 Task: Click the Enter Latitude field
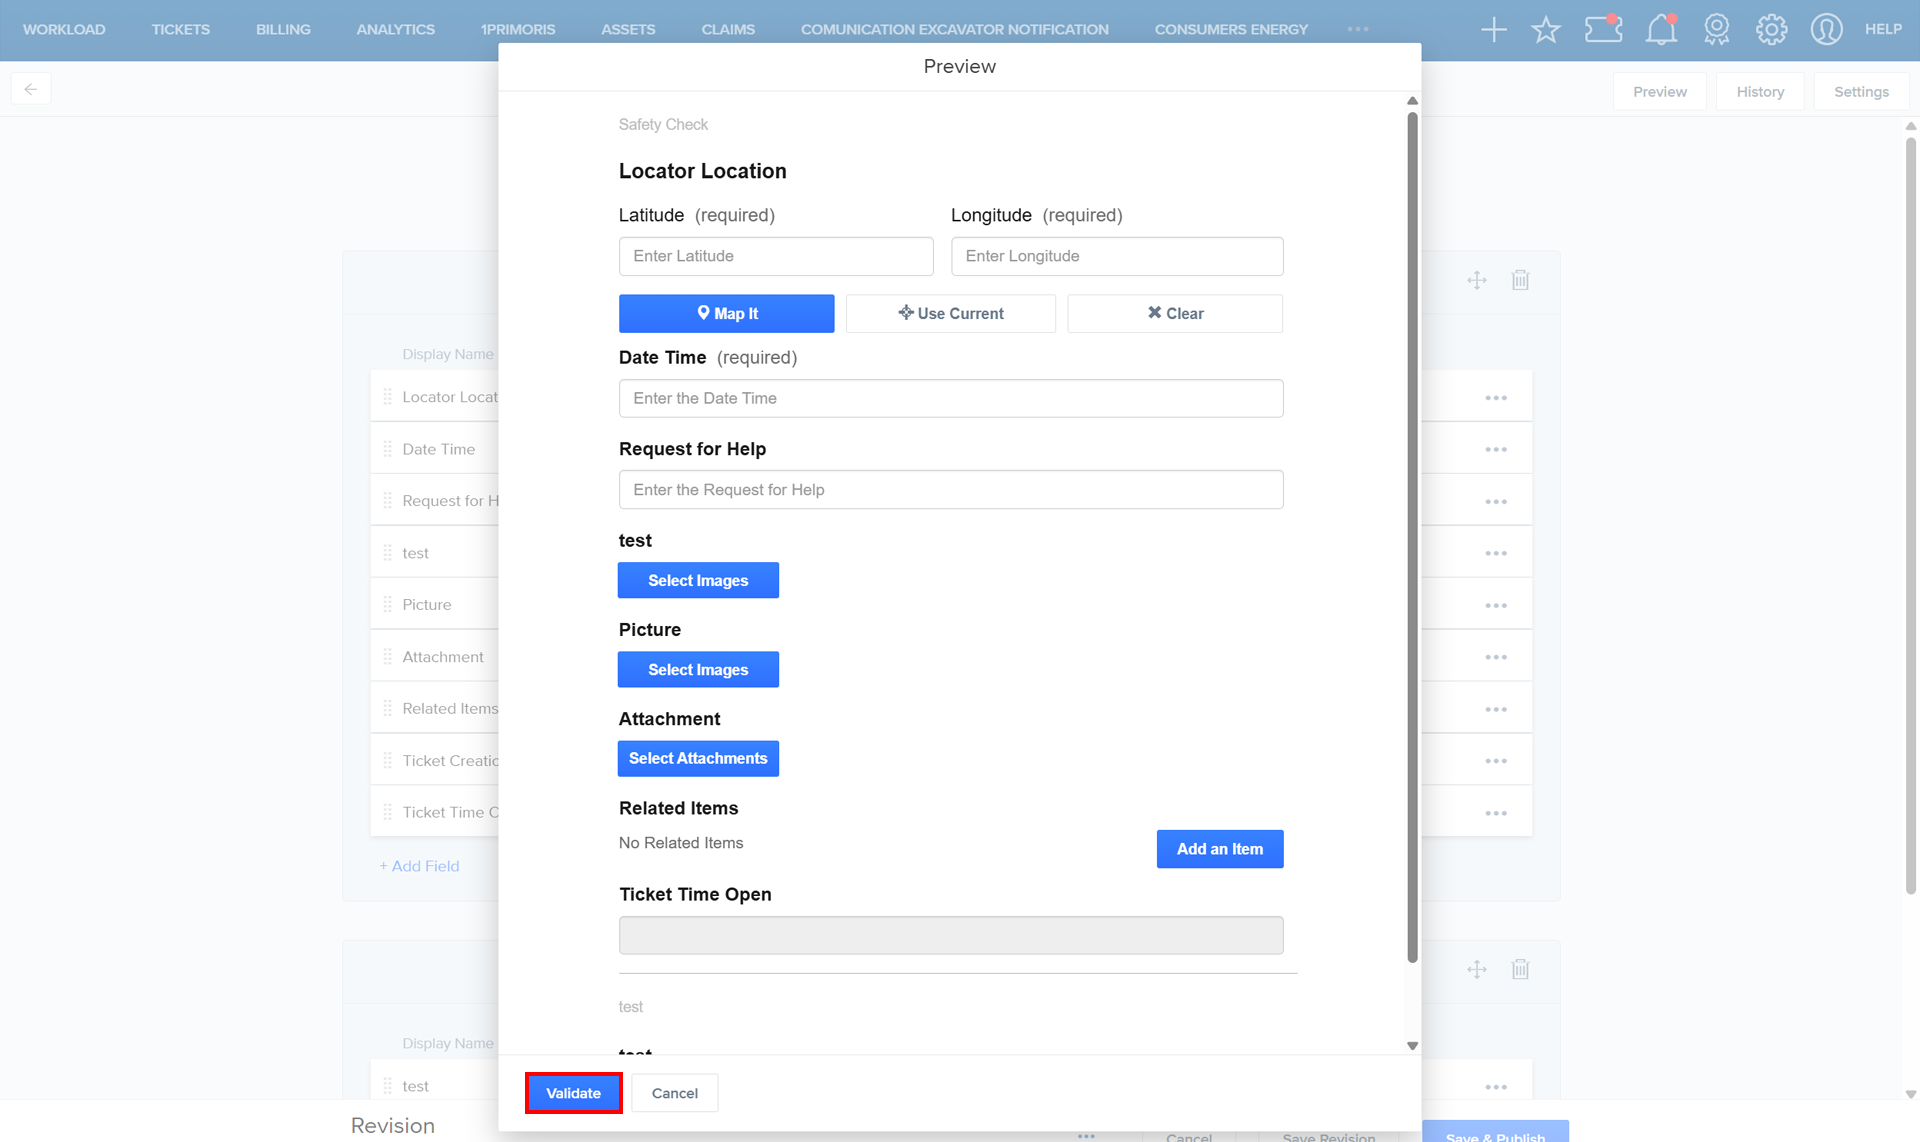tap(775, 256)
